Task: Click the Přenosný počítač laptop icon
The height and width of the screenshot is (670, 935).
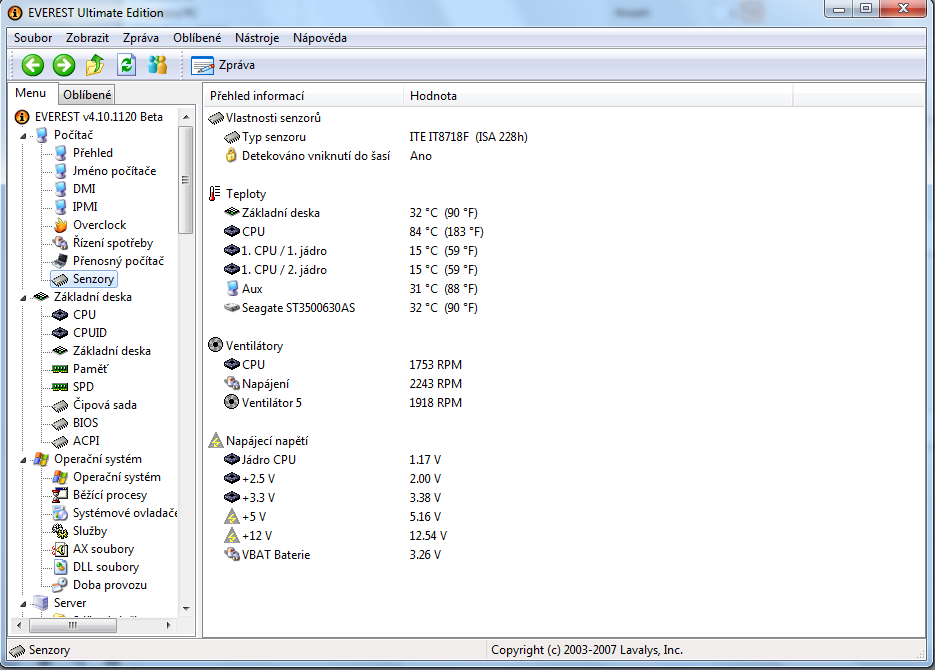Action: tap(60, 260)
